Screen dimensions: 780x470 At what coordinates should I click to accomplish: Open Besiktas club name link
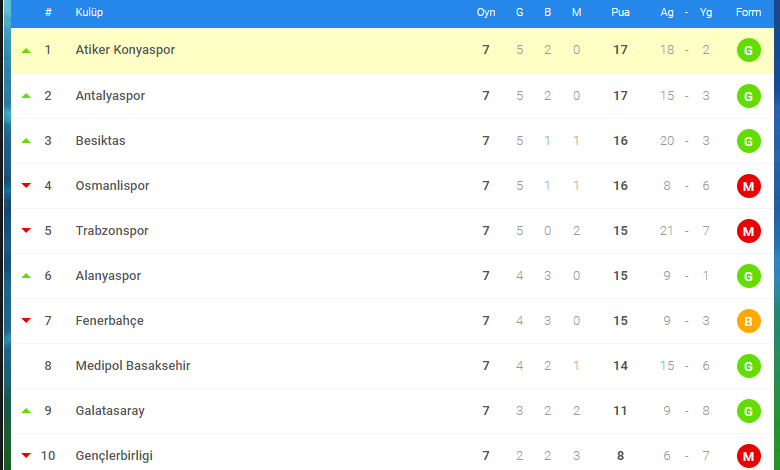[100, 141]
